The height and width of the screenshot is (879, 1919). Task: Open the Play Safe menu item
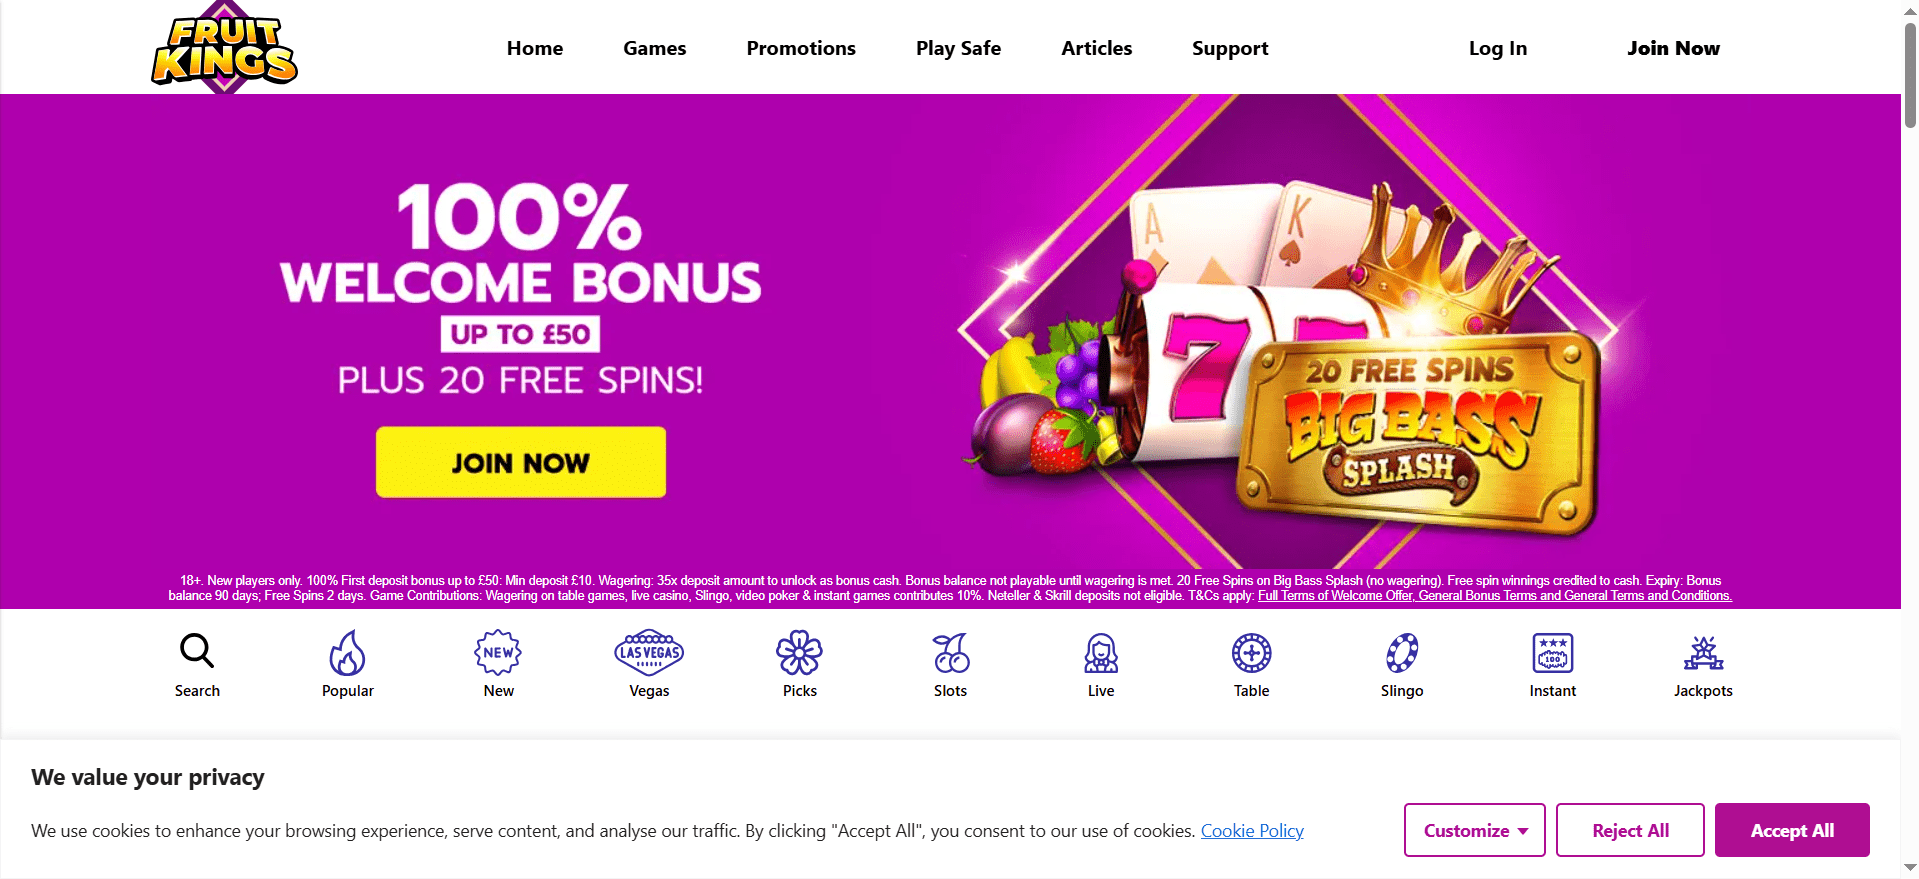click(x=959, y=48)
